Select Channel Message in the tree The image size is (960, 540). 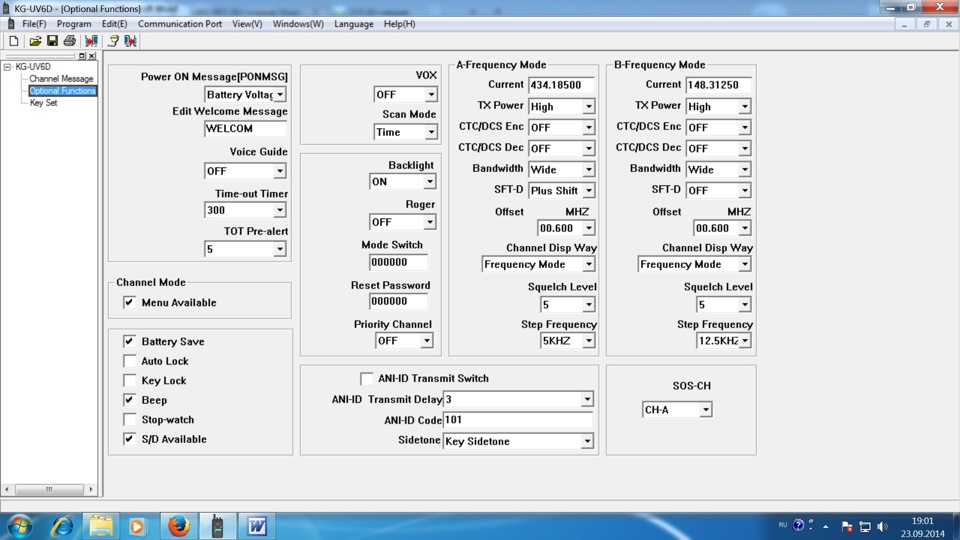[x=61, y=79]
